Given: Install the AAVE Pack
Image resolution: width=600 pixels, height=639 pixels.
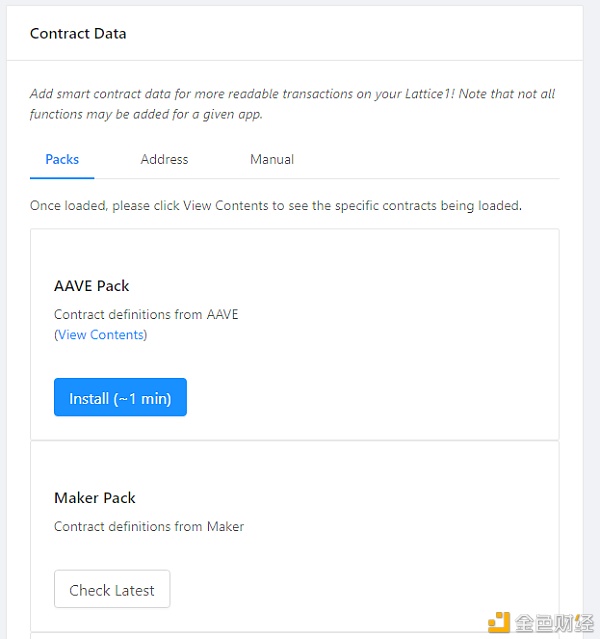Looking at the screenshot, I should point(120,397).
